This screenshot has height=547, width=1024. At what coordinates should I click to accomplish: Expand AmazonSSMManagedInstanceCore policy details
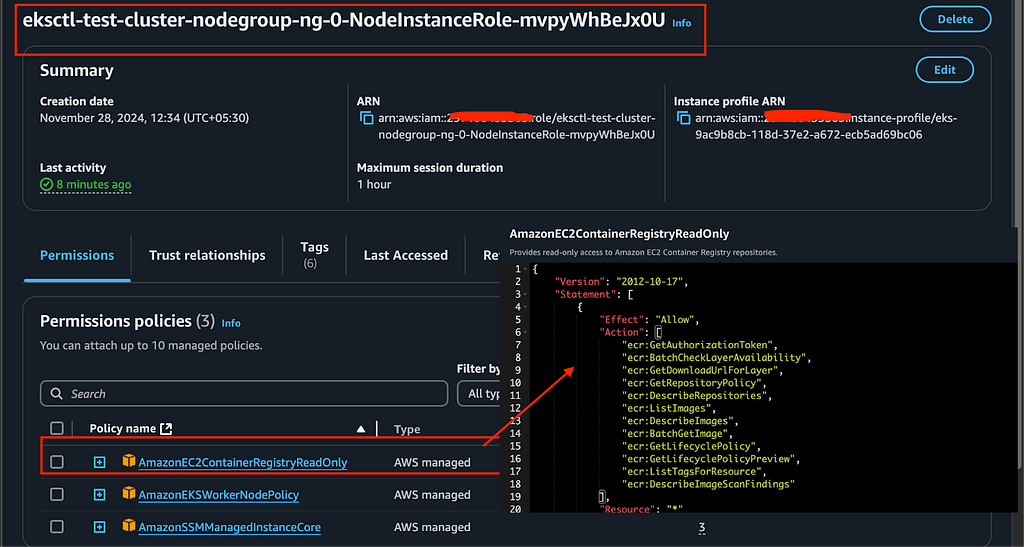(99, 527)
